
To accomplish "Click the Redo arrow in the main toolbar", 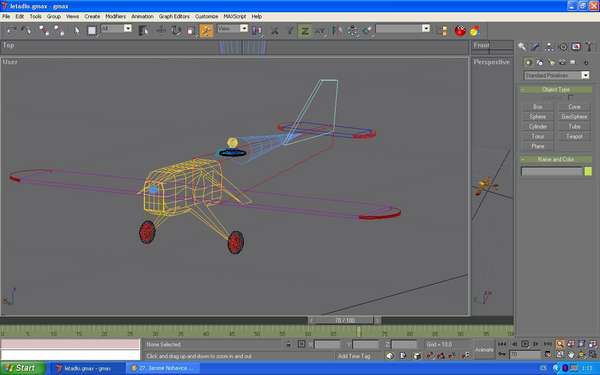I will click(x=26, y=30).
